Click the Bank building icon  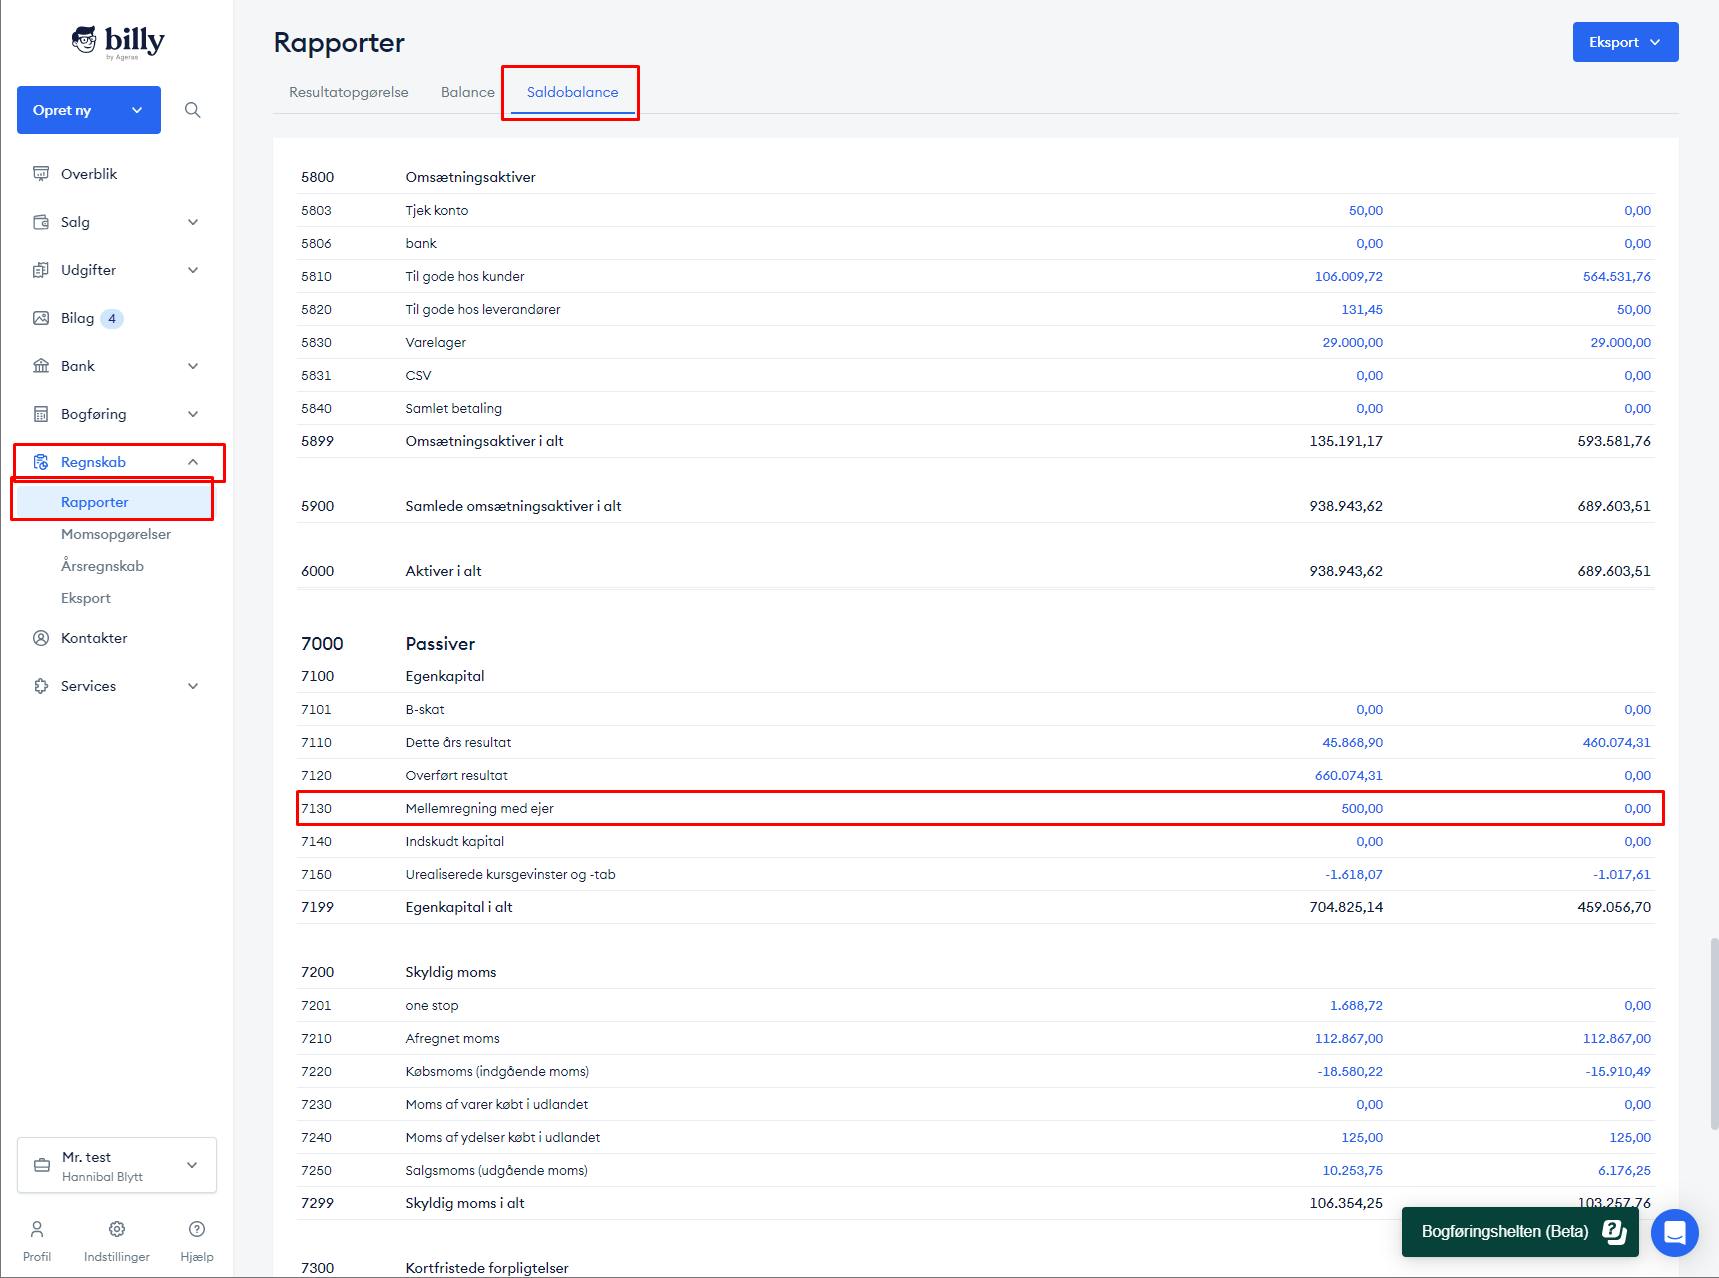coord(41,366)
